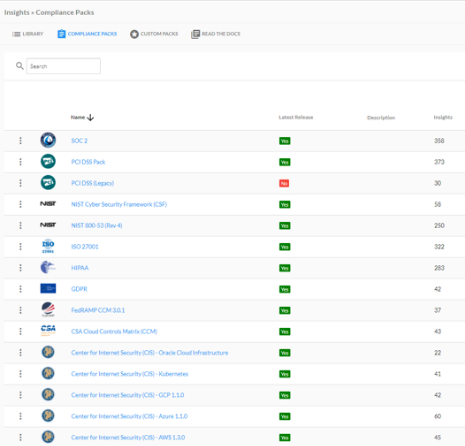Open the Custom Packs tab
The image size is (465, 446).
pos(154,34)
